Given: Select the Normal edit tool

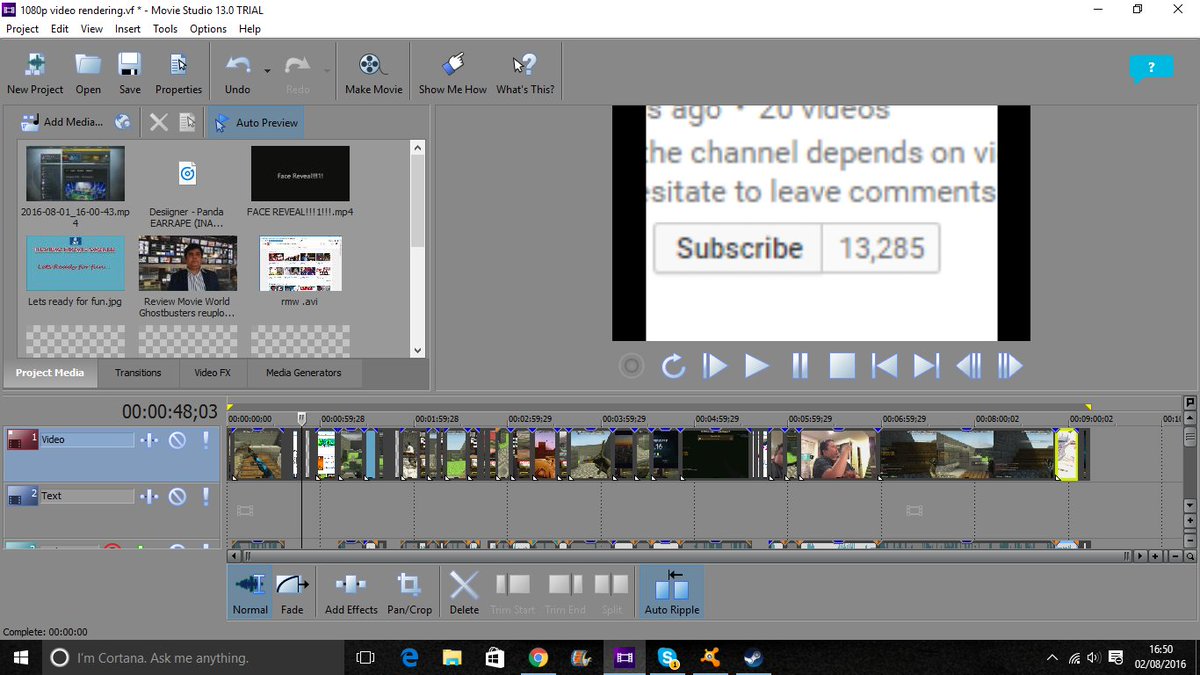Looking at the screenshot, I should pyautogui.click(x=250, y=592).
